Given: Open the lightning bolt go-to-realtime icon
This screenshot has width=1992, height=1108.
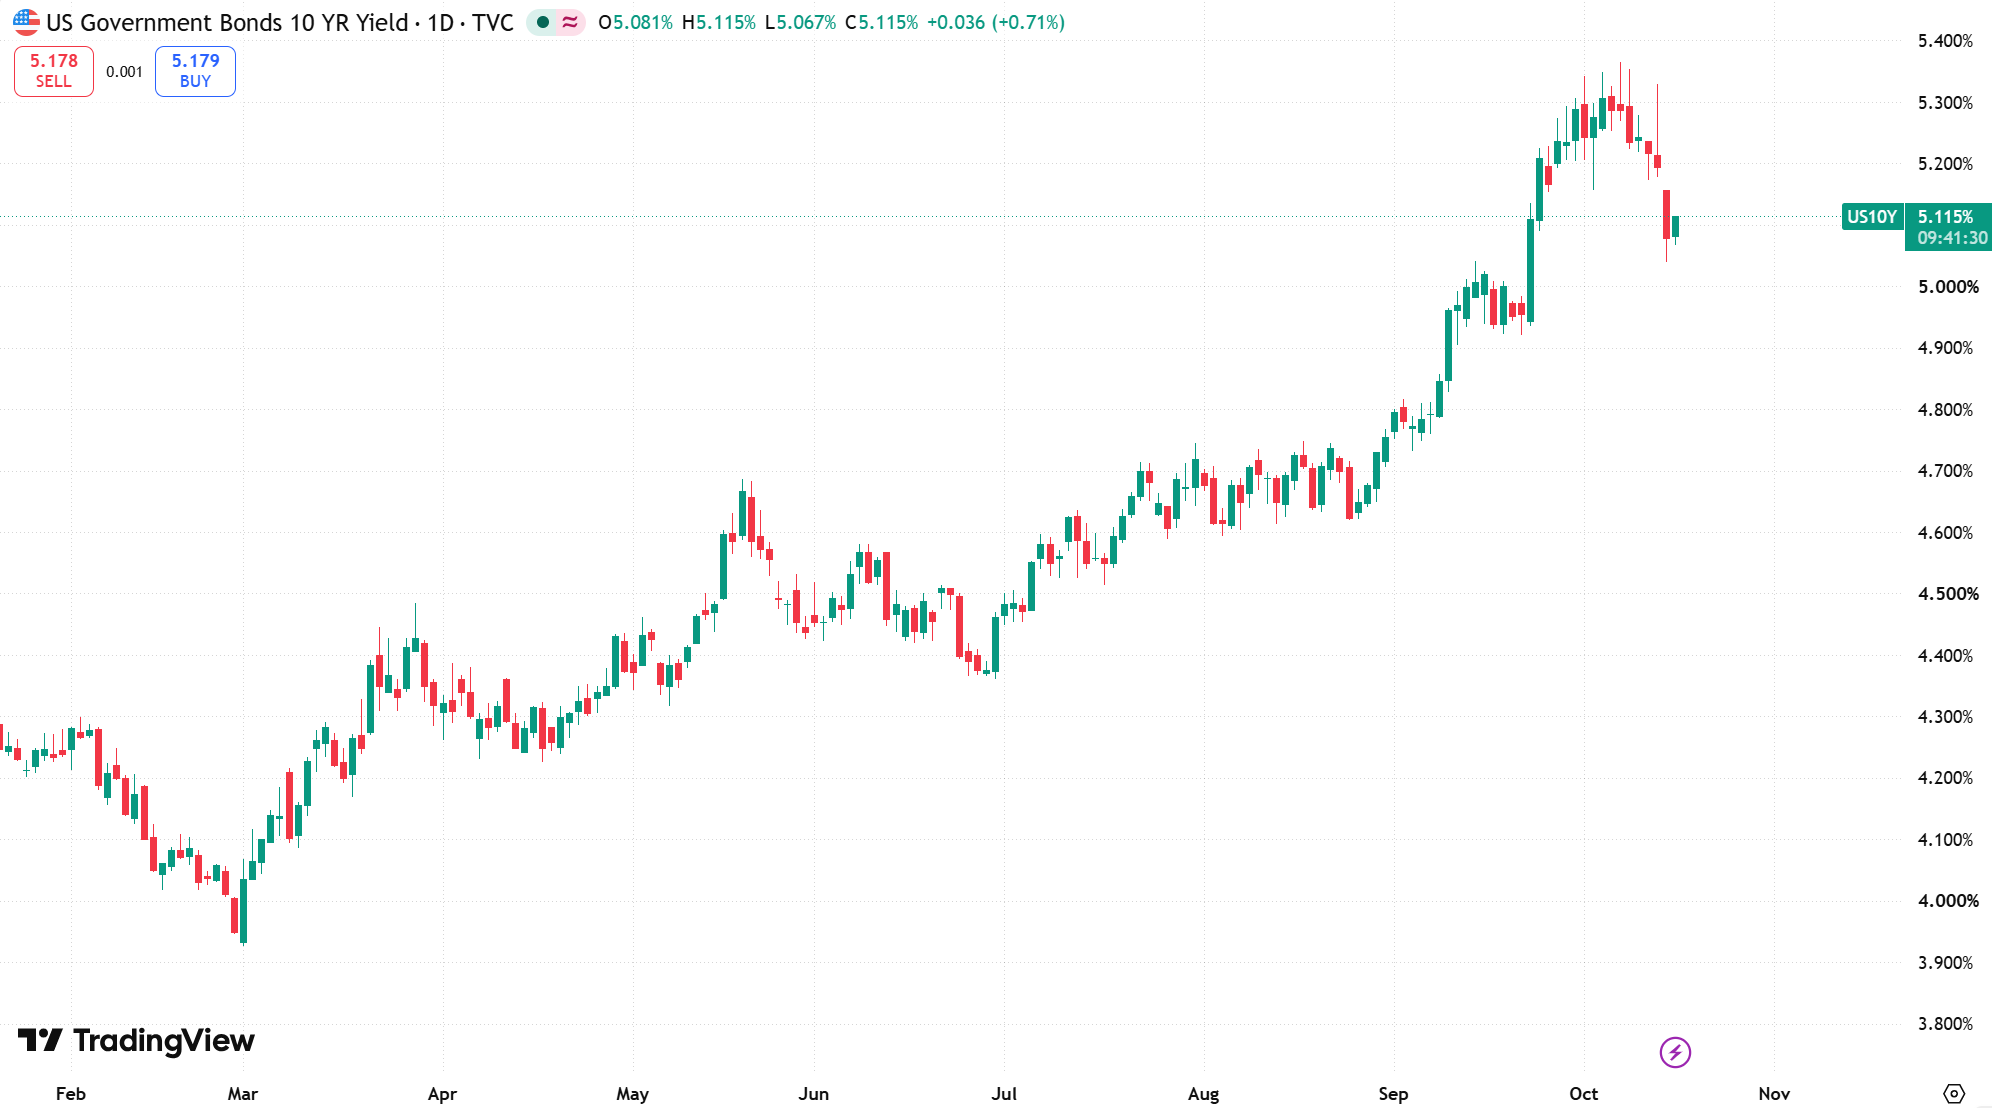Looking at the screenshot, I should click(x=1675, y=1052).
